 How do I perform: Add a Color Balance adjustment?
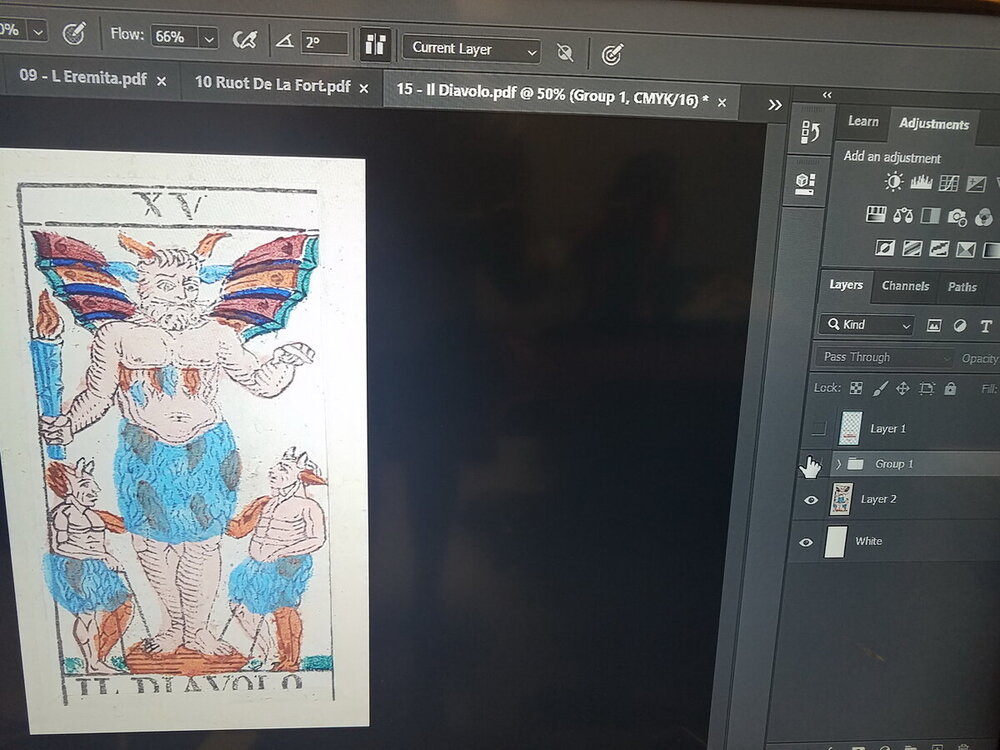pos(903,215)
